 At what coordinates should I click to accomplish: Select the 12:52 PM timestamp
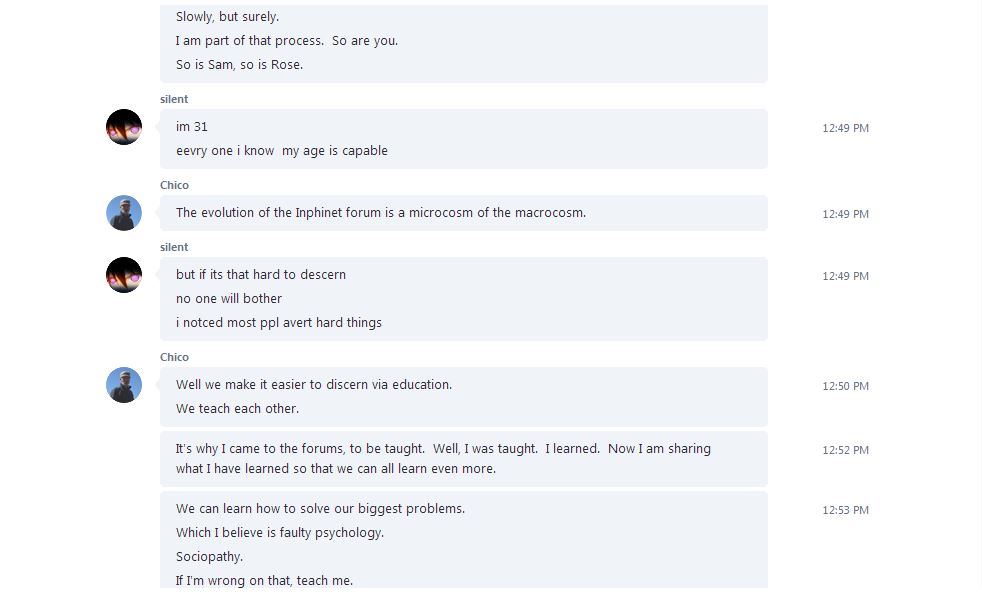[x=845, y=450]
